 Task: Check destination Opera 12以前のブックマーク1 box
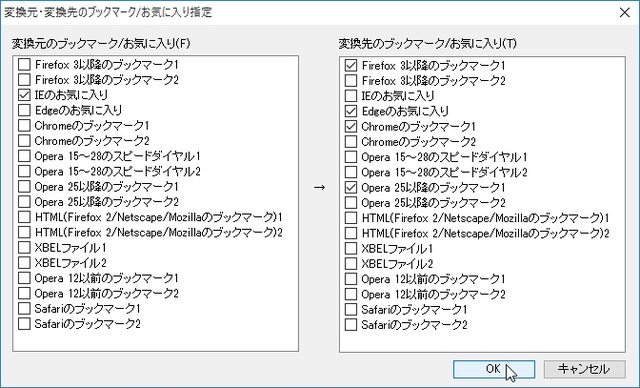pyautogui.click(x=351, y=279)
